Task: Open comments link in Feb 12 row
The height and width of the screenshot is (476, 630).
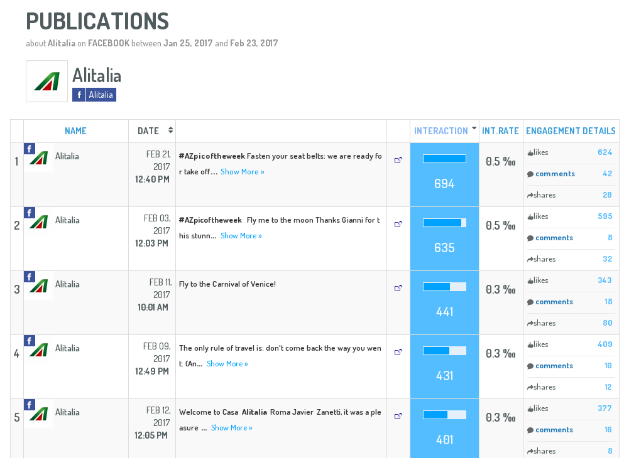Action: [x=554, y=430]
